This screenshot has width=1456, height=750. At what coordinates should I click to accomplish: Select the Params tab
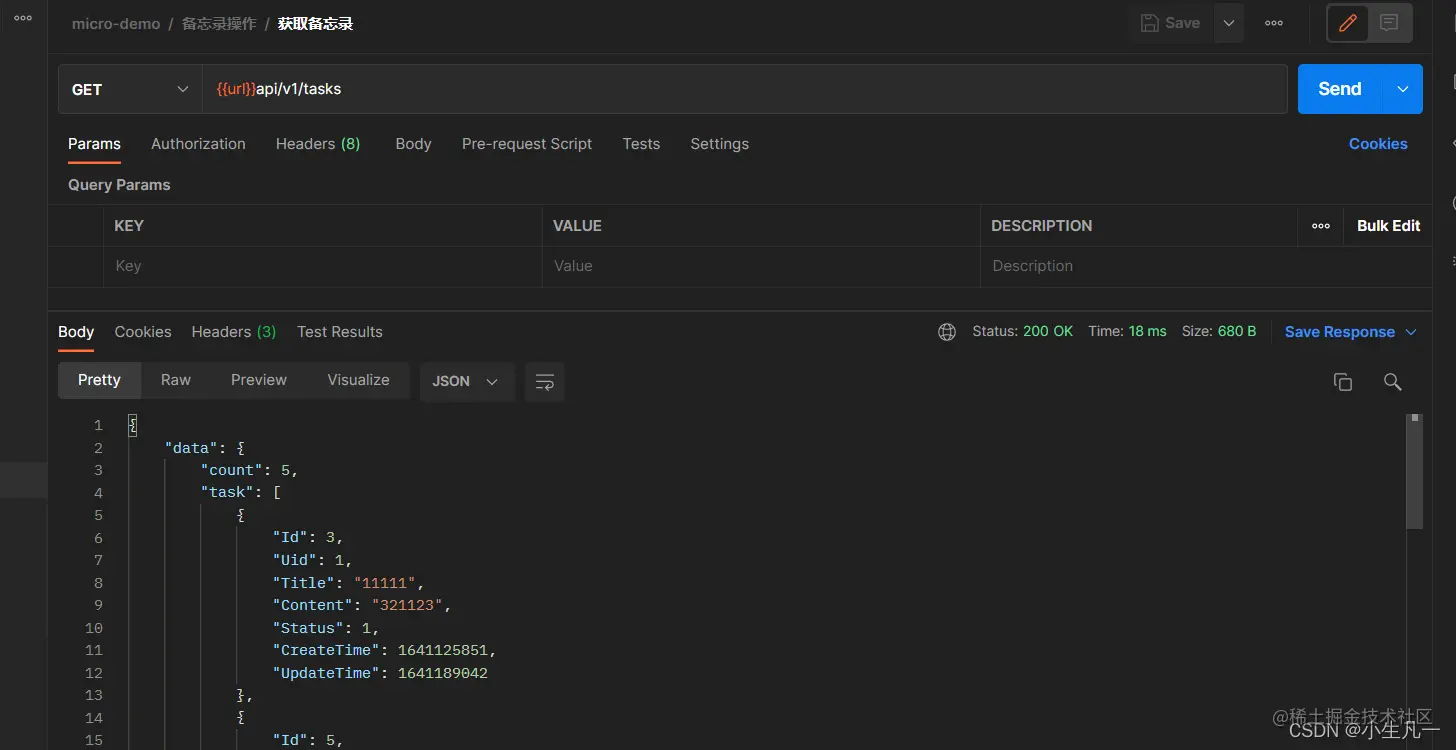tap(94, 144)
